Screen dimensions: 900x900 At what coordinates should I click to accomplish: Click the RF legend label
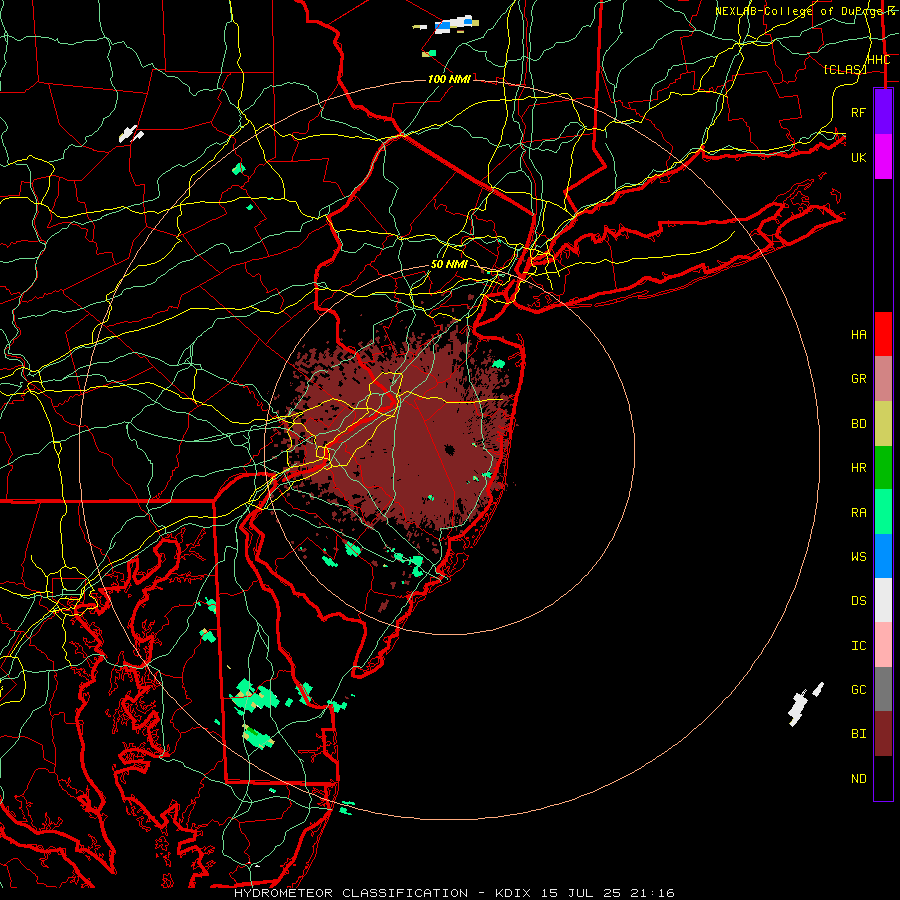(x=858, y=112)
